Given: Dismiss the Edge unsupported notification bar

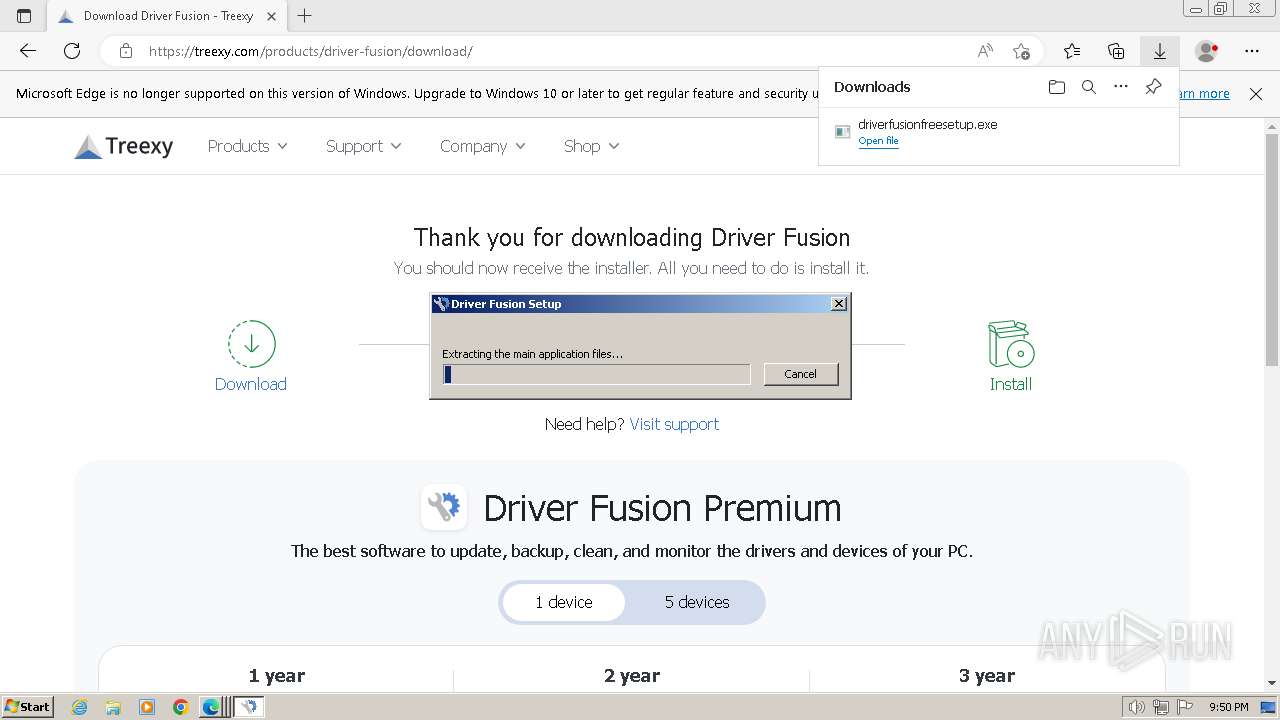Looking at the screenshot, I should click(x=1256, y=94).
